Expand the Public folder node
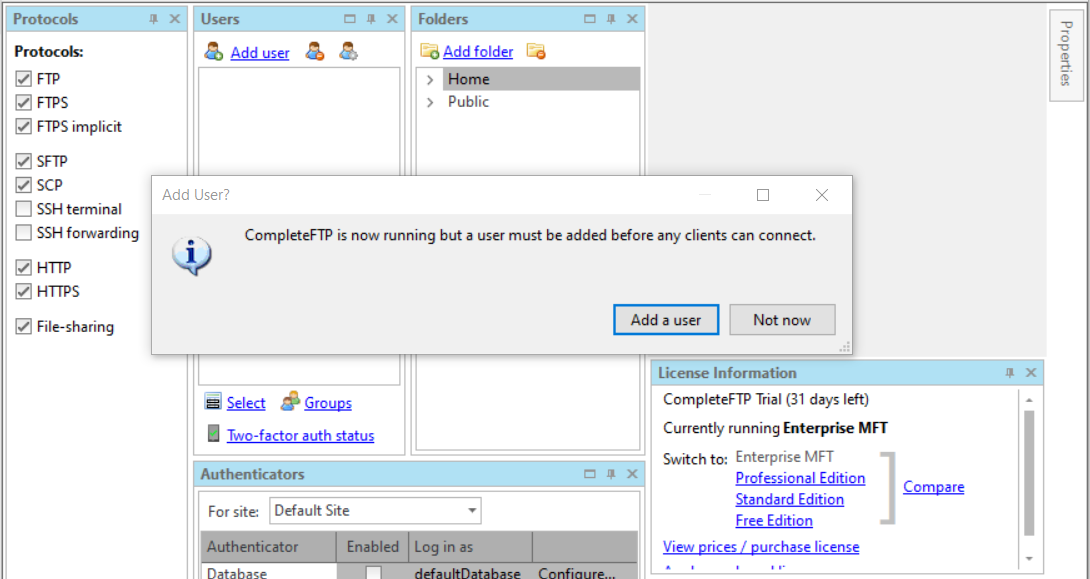 click(x=430, y=102)
